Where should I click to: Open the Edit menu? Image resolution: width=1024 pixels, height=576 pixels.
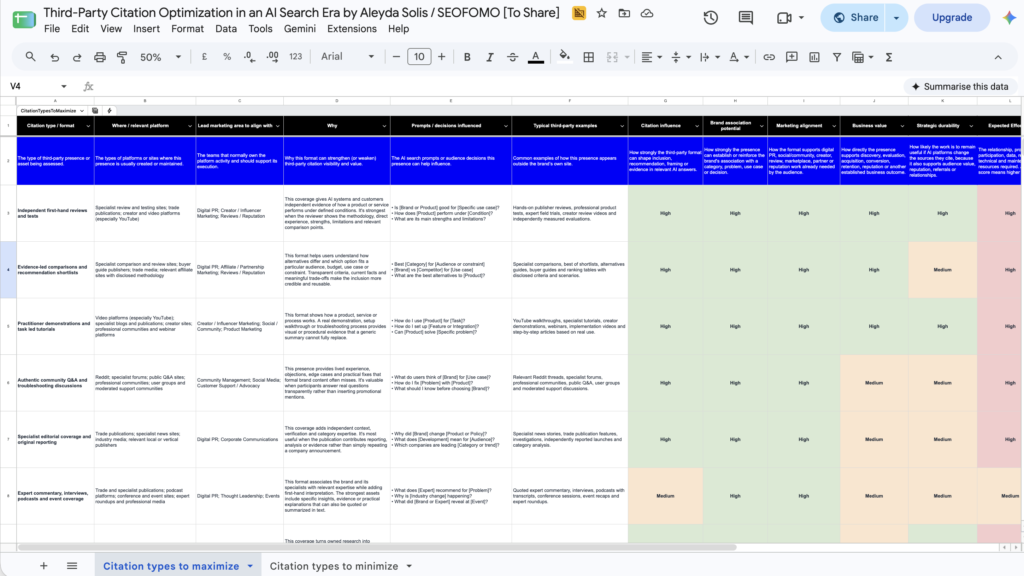[80, 29]
